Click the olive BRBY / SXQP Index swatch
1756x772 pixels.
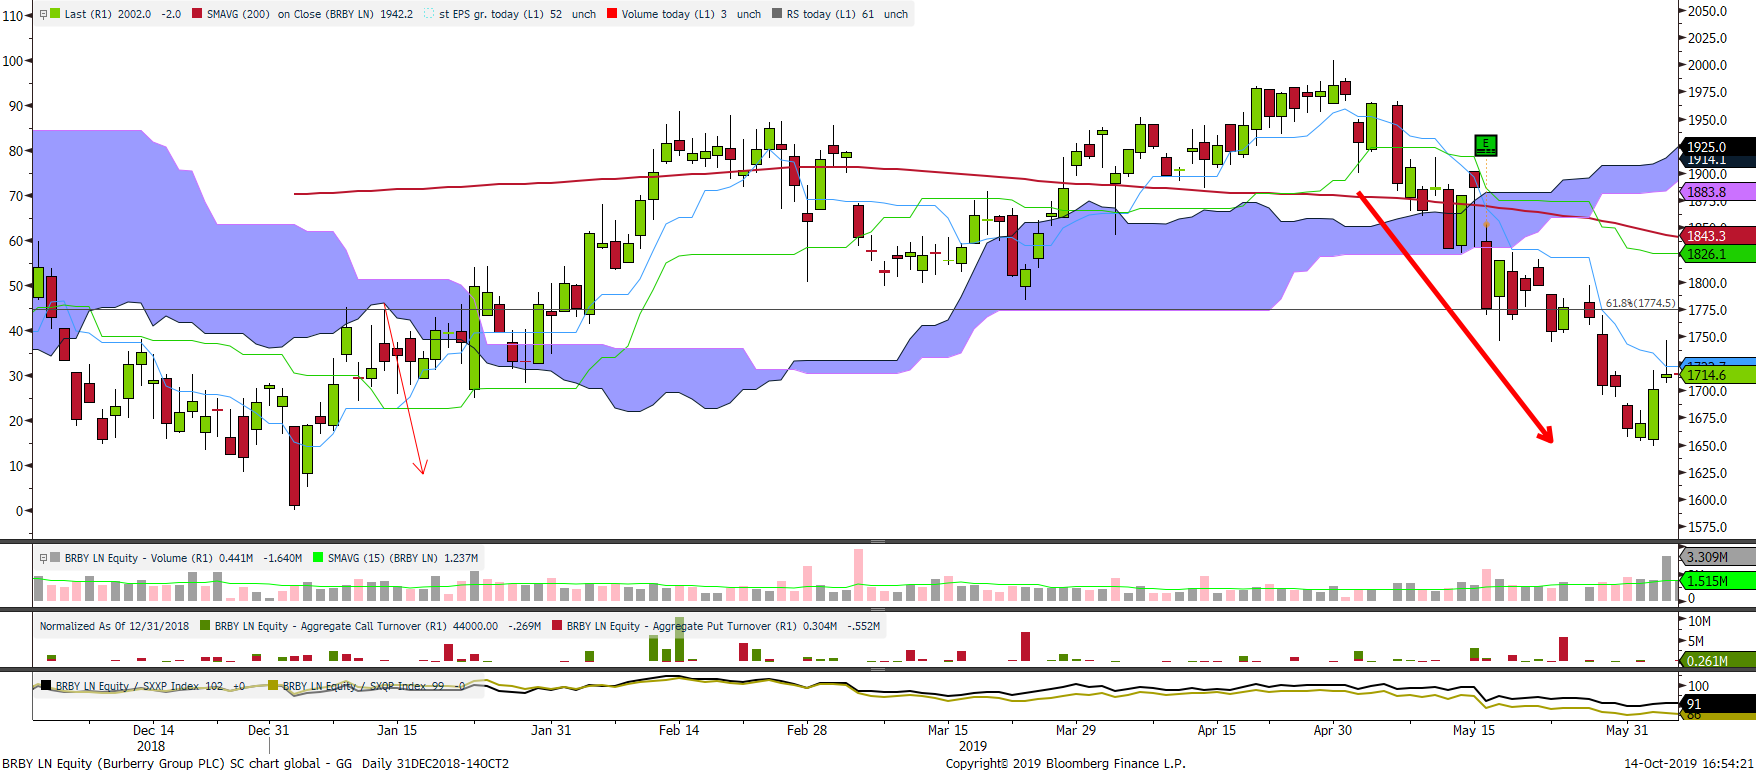tap(273, 686)
